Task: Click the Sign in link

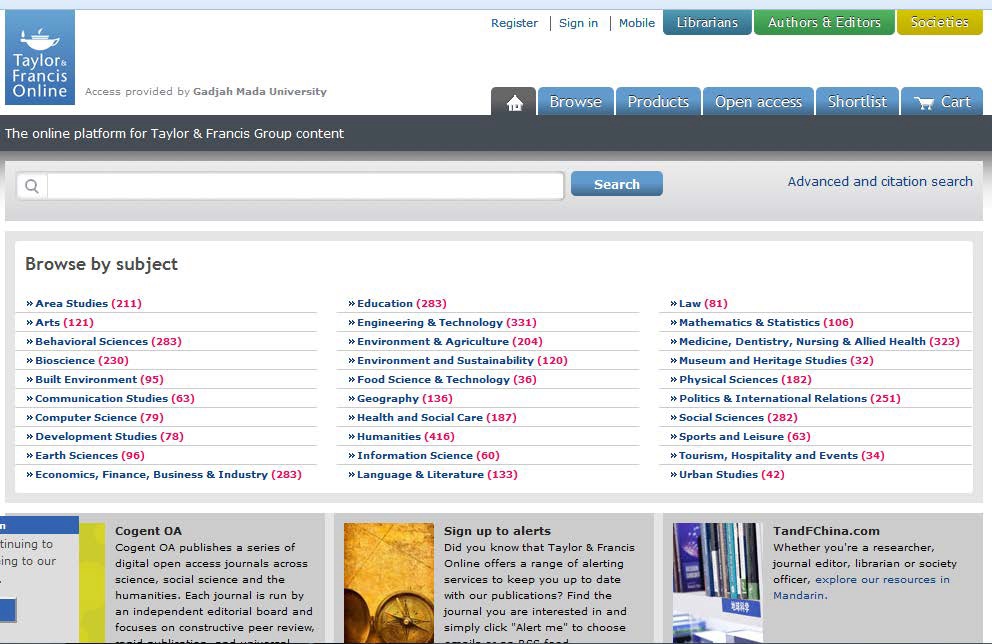Action: [578, 23]
